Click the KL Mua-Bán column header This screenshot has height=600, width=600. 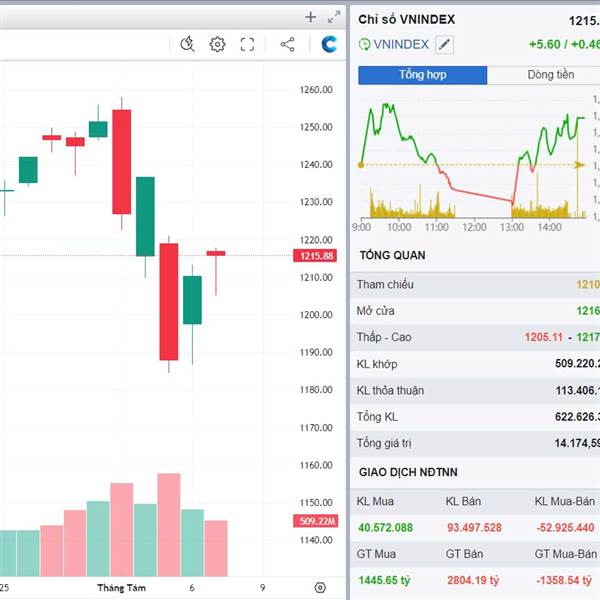click(565, 502)
